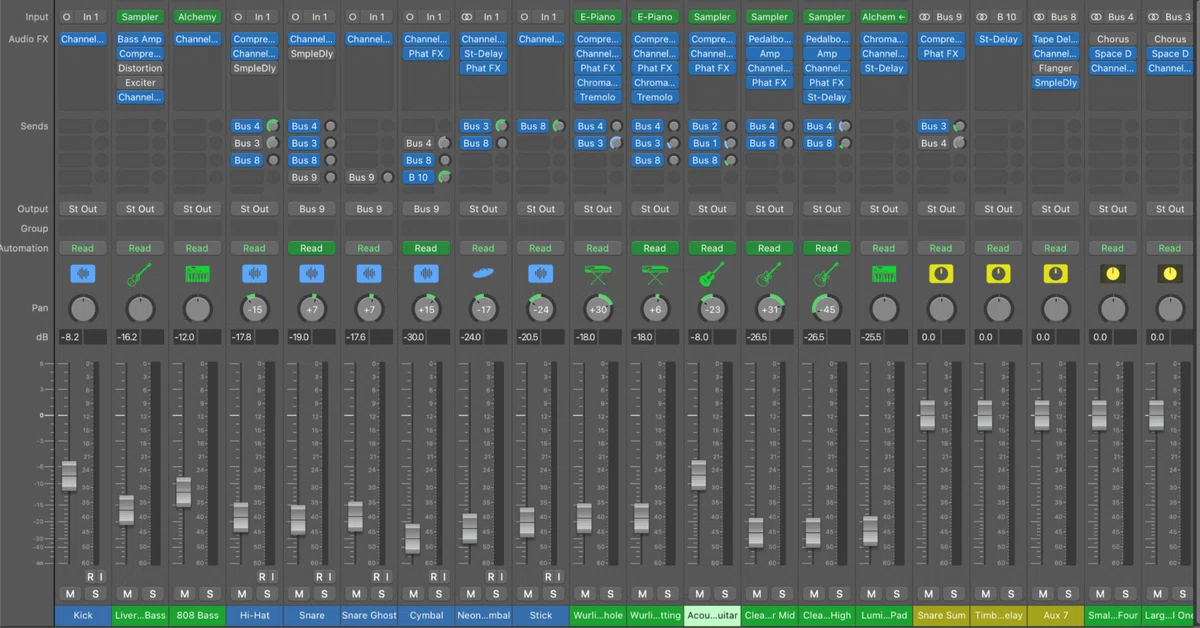
Task: Open B 10 input slot on Timb...elay strip
Action: [1006, 17]
